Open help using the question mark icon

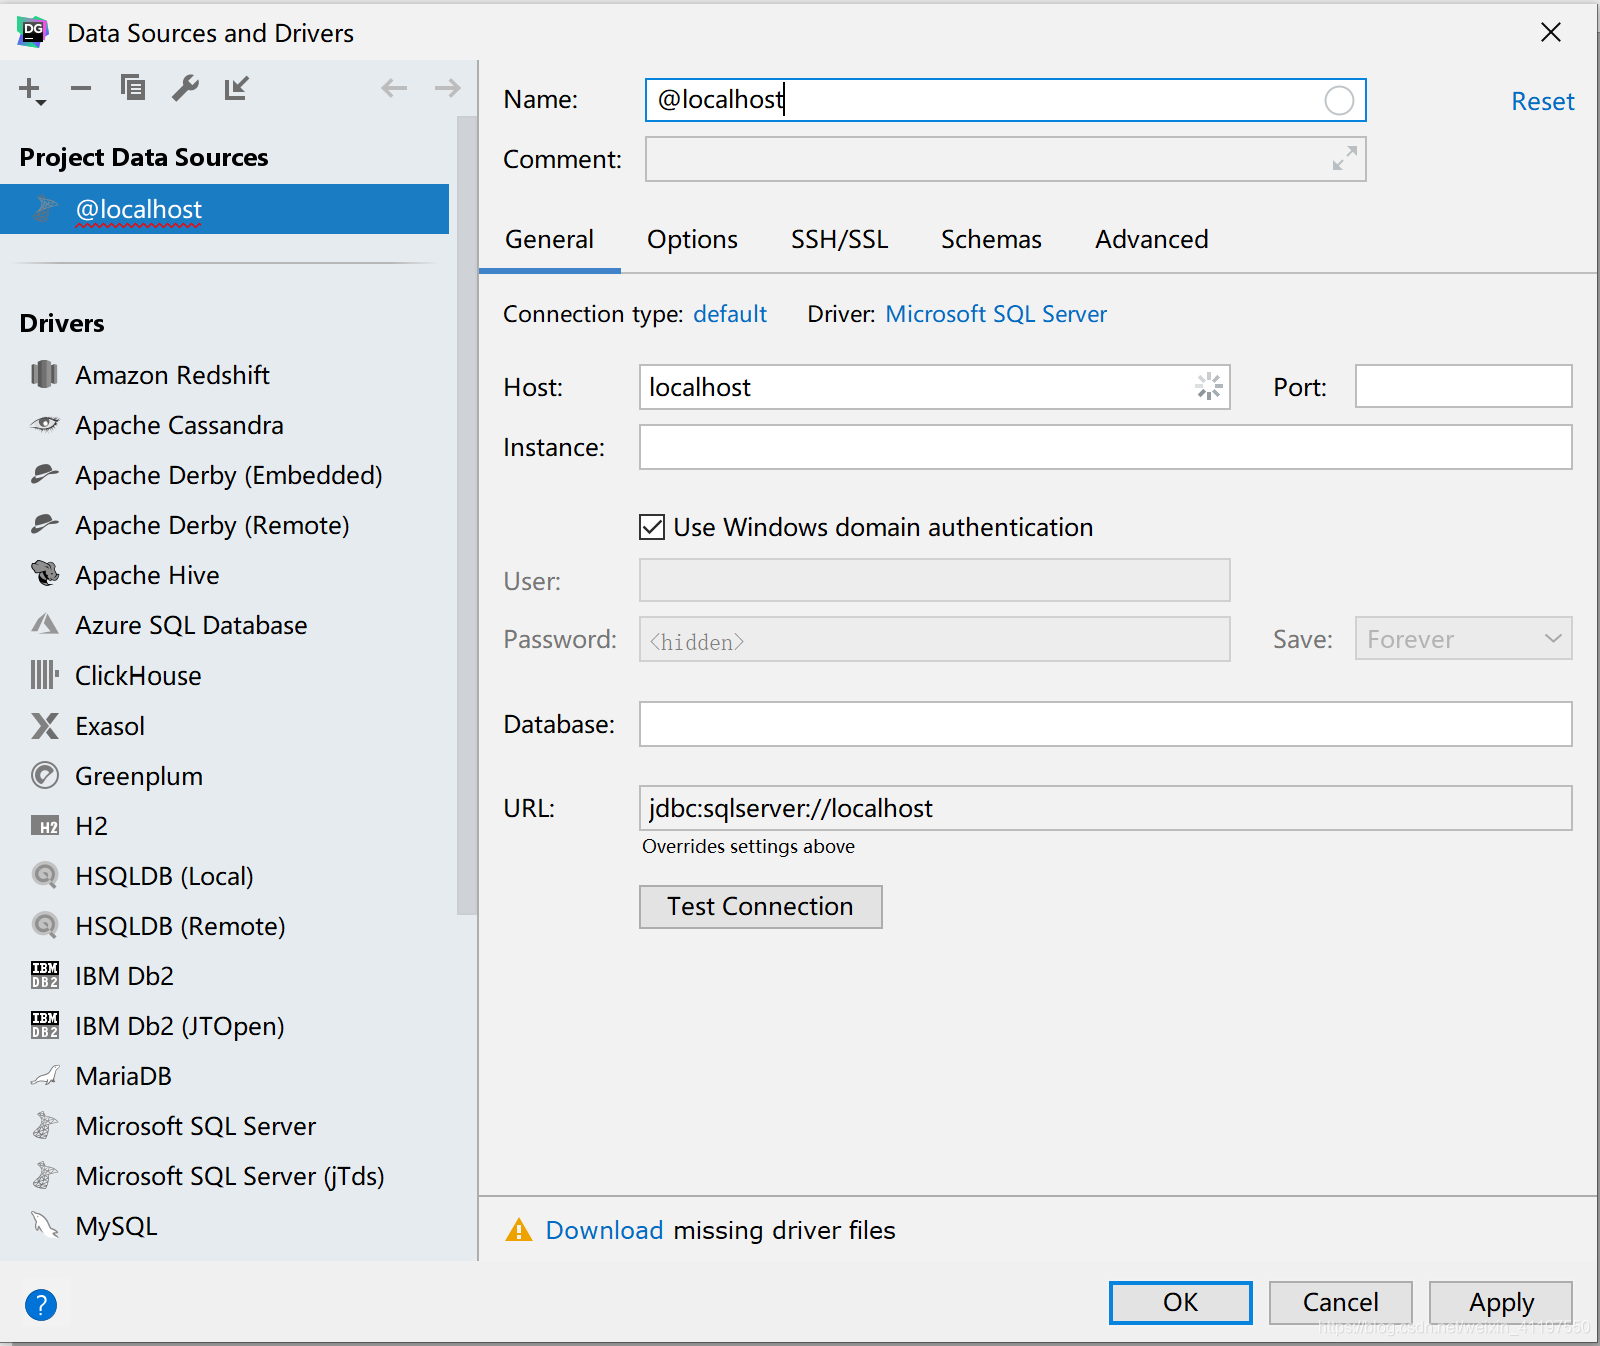click(41, 1304)
